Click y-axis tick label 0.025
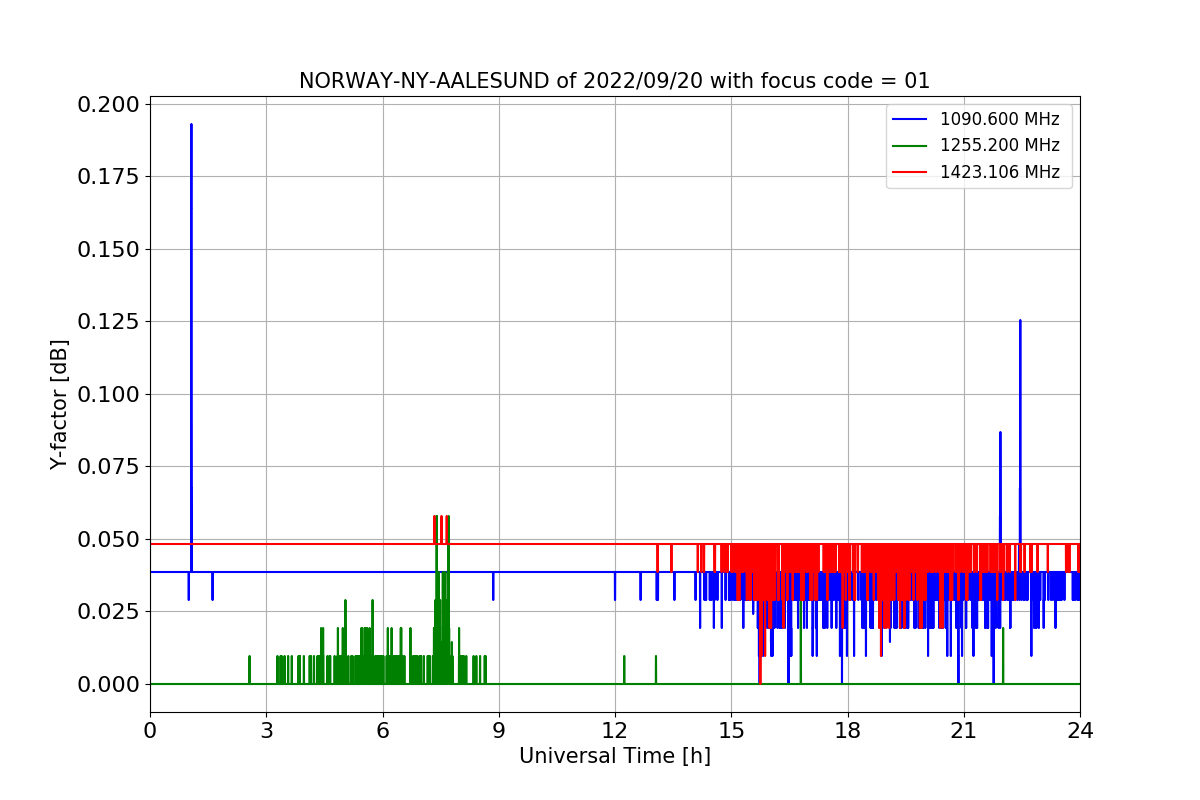The height and width of the screenshot is (800, 1200). [109, 611]
